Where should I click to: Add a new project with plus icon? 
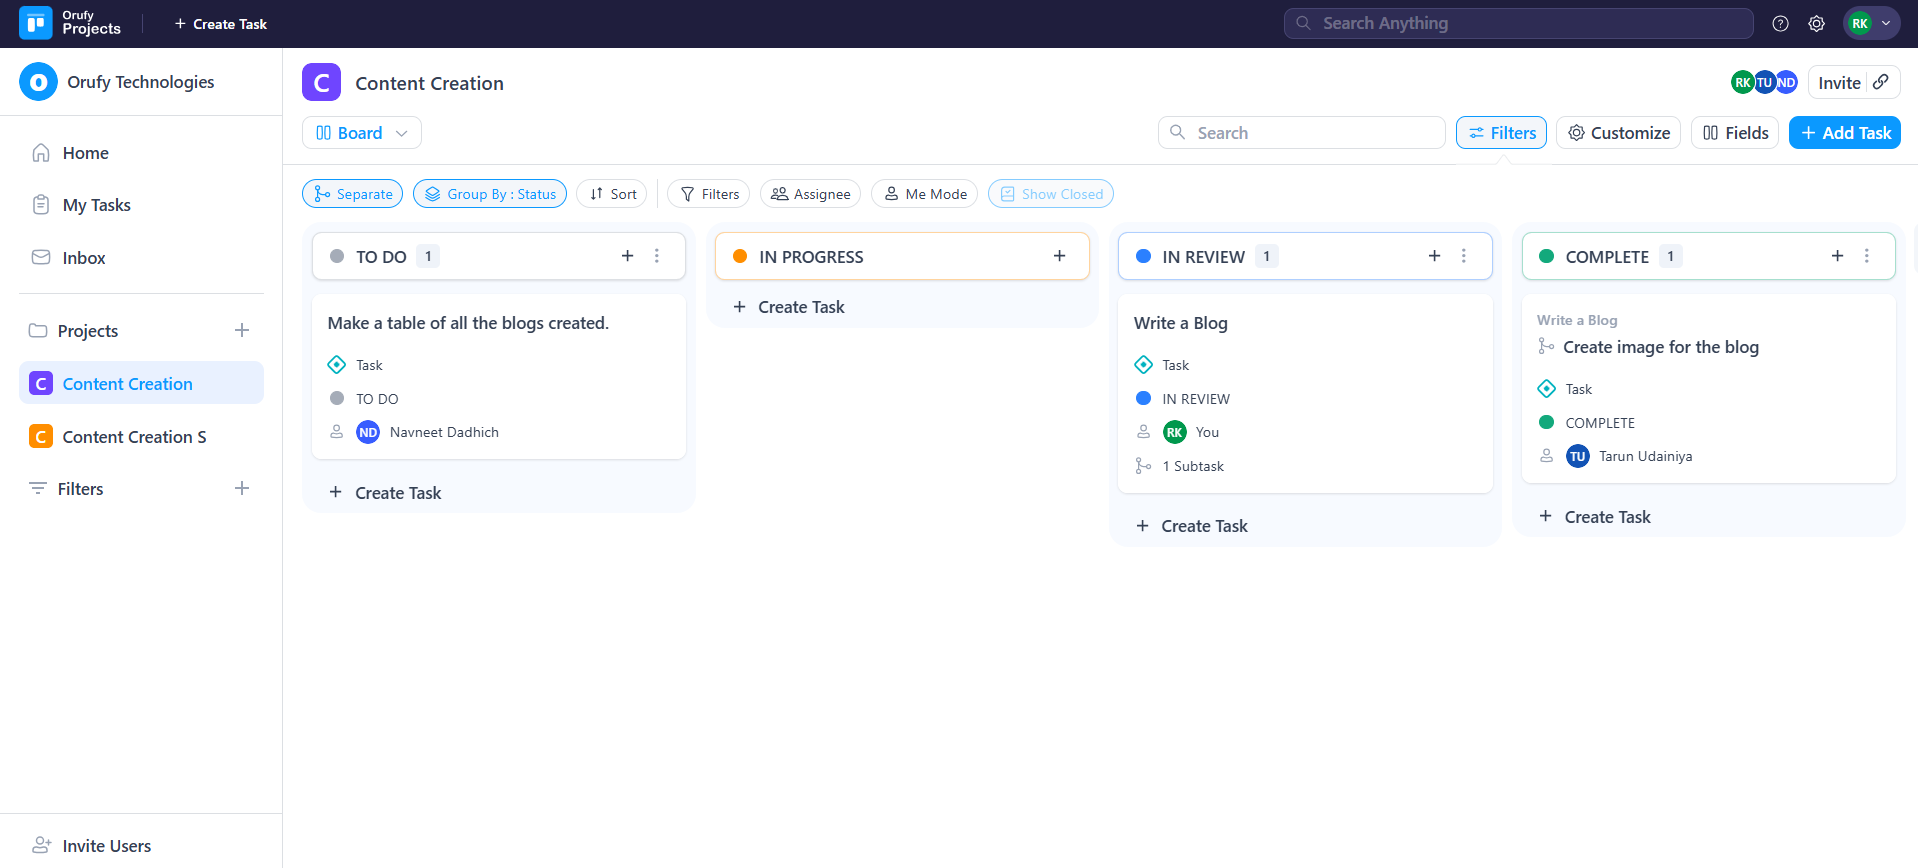(x=242, y=331)
